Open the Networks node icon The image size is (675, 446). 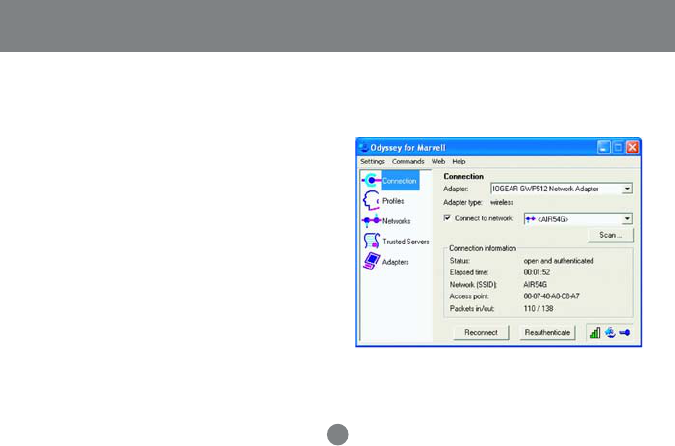pos(371,221)
